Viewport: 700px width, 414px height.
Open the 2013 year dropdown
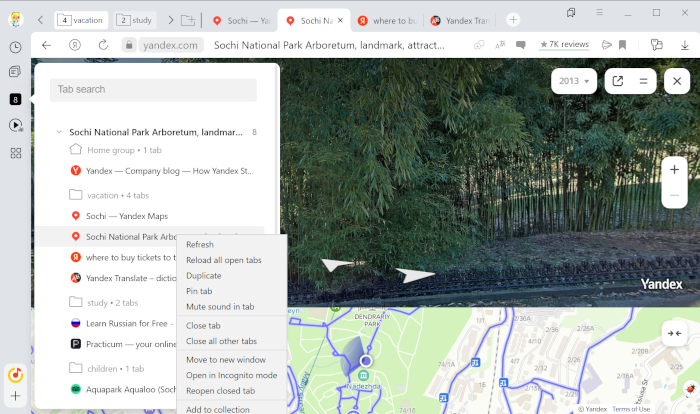574,81
